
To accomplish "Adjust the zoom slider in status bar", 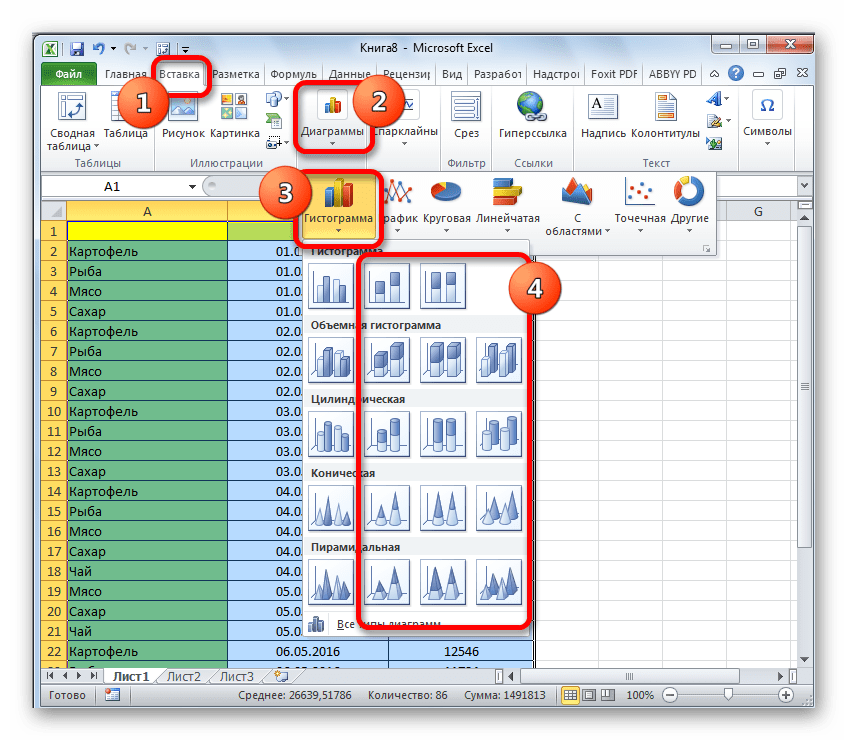I will (728, 695).
